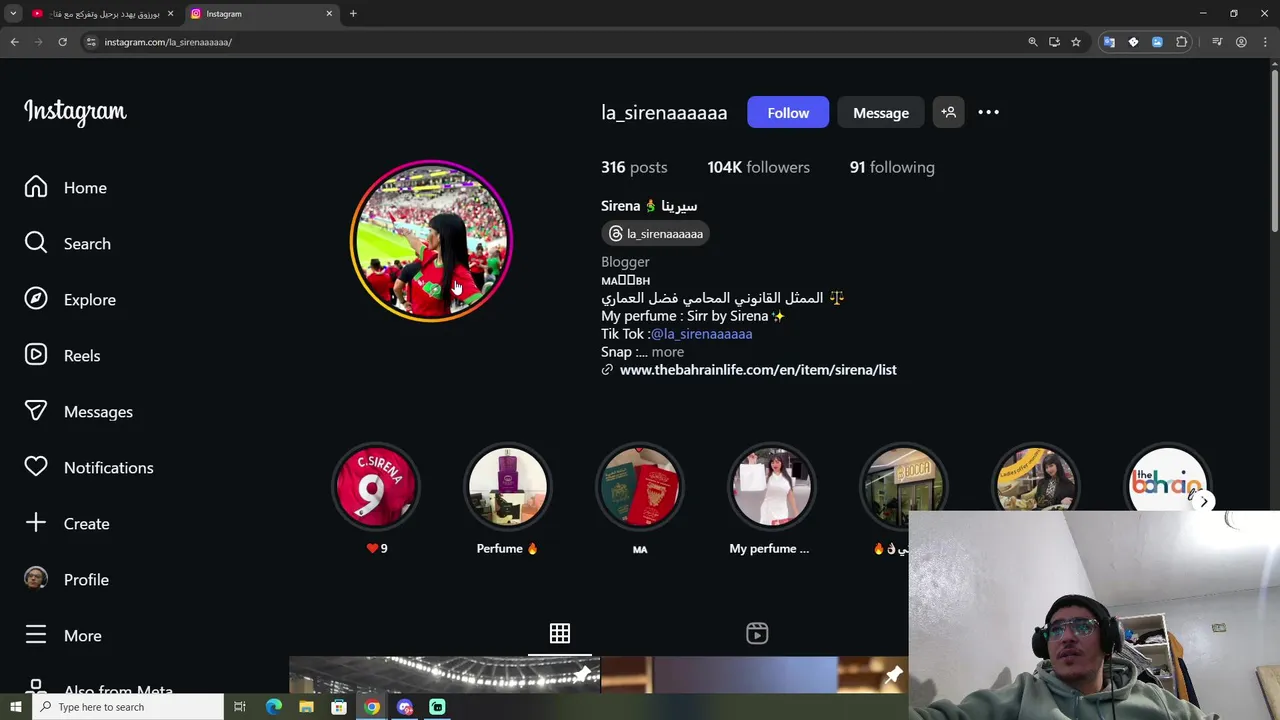This screenshot has height=720, width=1280.
Task: Go back in browser
Action: click(x=14, y=42)
